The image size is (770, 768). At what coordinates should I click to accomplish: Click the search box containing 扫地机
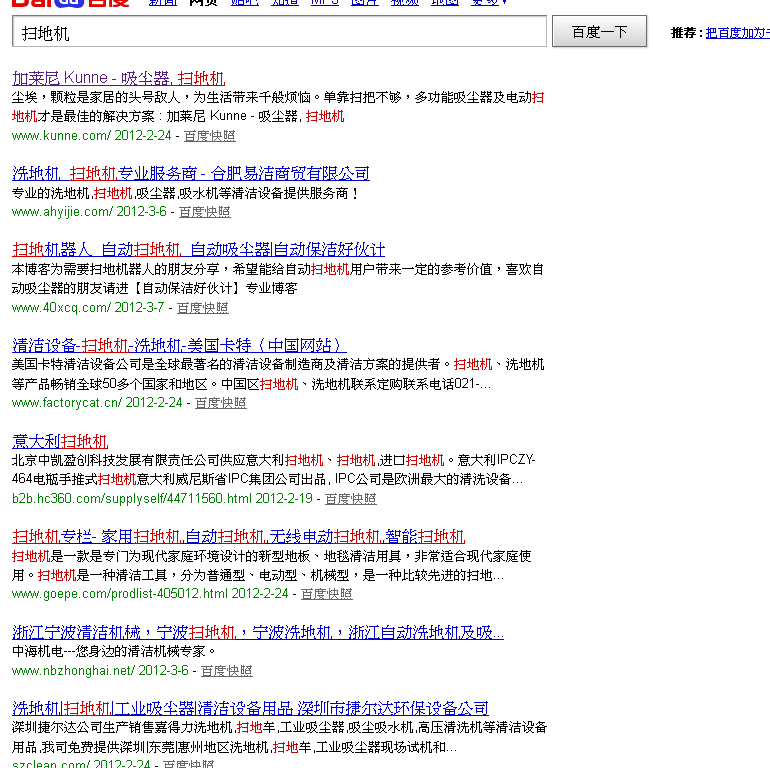[279, 31]
